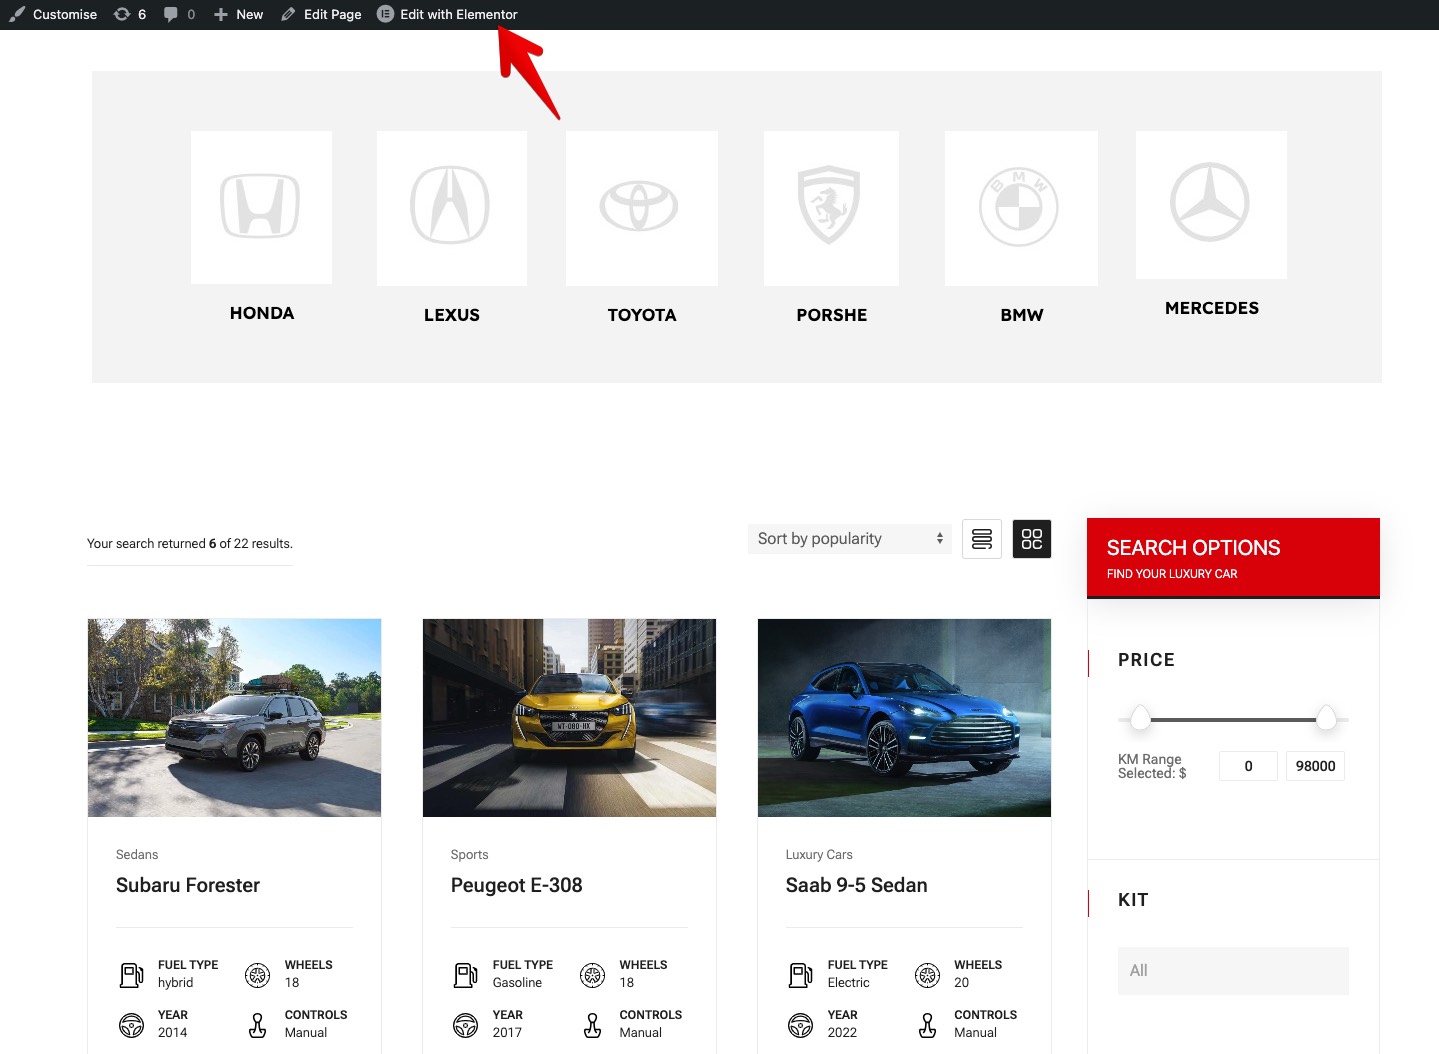Click the Peugeot E-308 year steering wheel icon

coord(466,1025)
